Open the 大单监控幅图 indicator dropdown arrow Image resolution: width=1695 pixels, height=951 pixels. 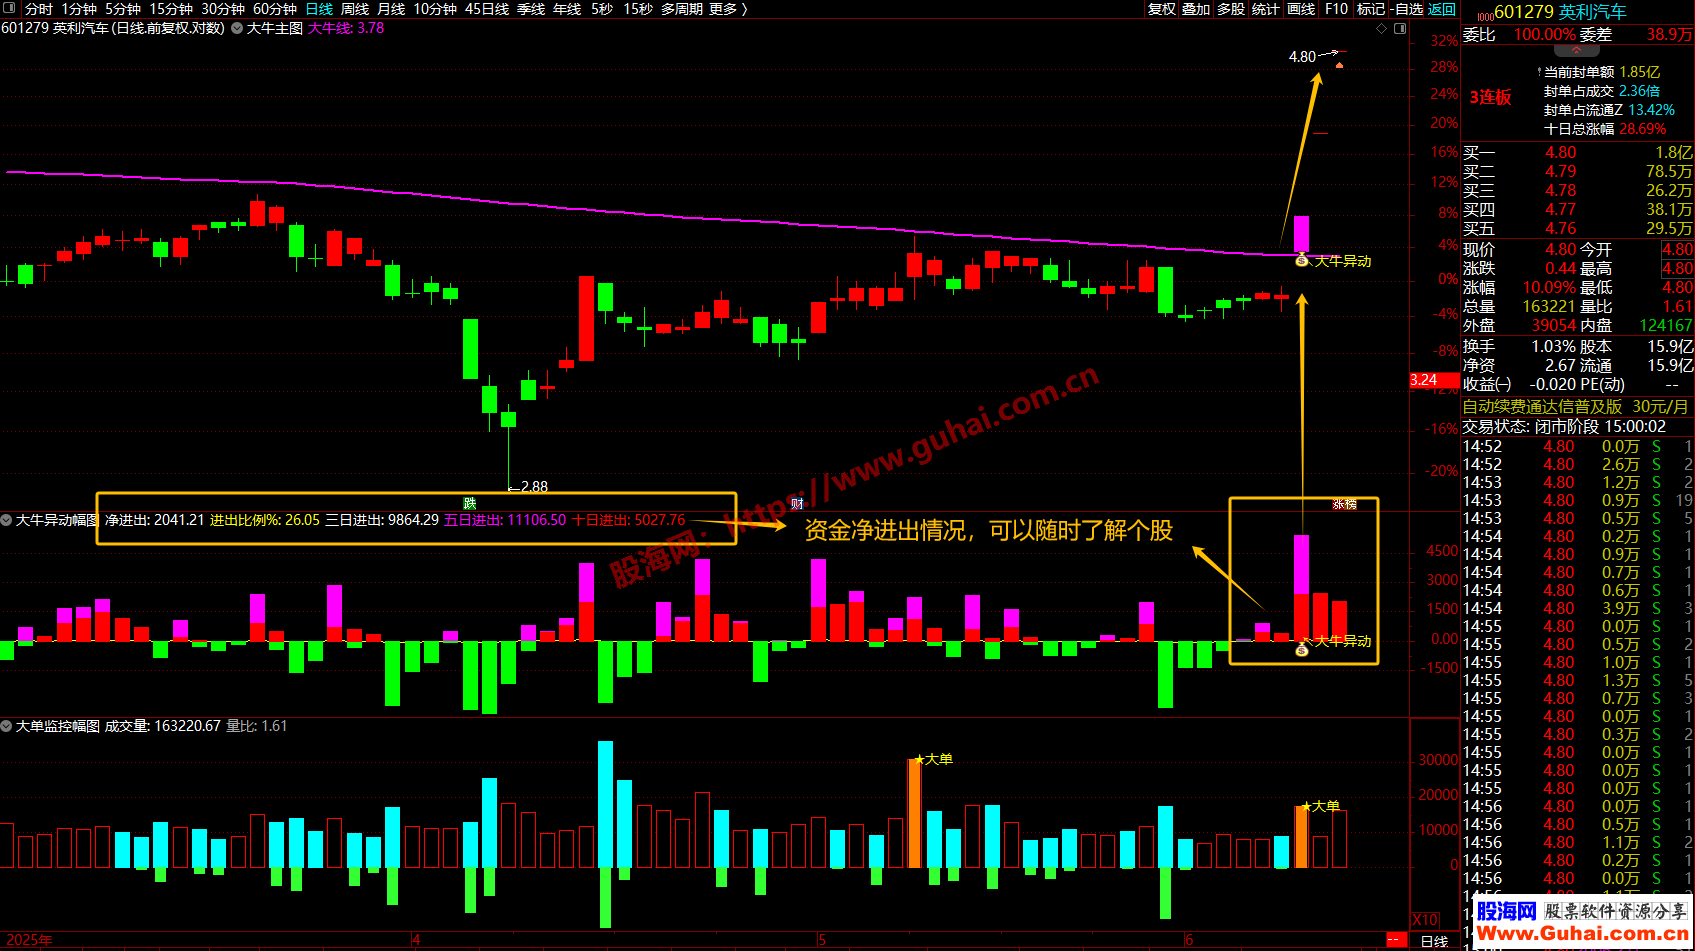pyautogui.click(x=6, y=726)
